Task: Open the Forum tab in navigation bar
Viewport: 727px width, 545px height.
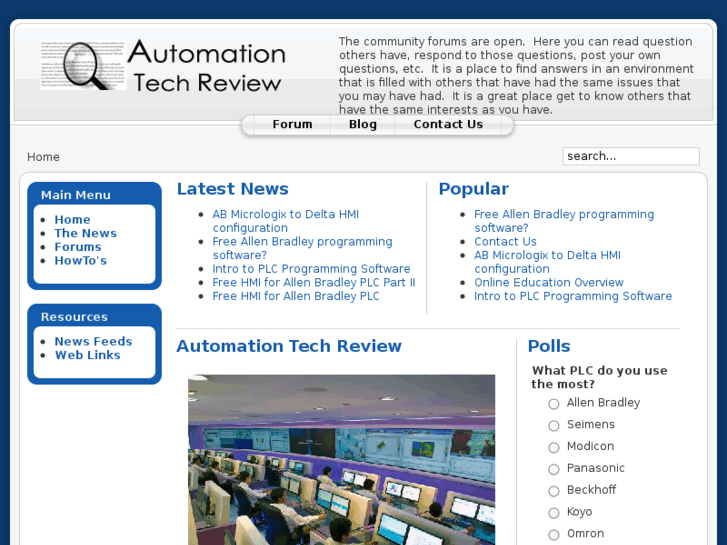Action: click(x=292, y=124)
